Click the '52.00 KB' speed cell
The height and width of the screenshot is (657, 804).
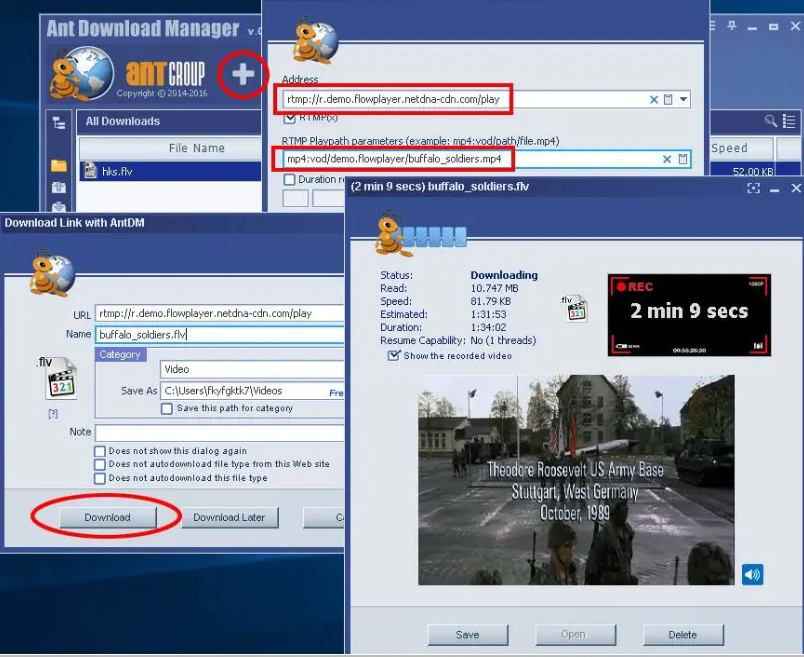coord(753,171)
